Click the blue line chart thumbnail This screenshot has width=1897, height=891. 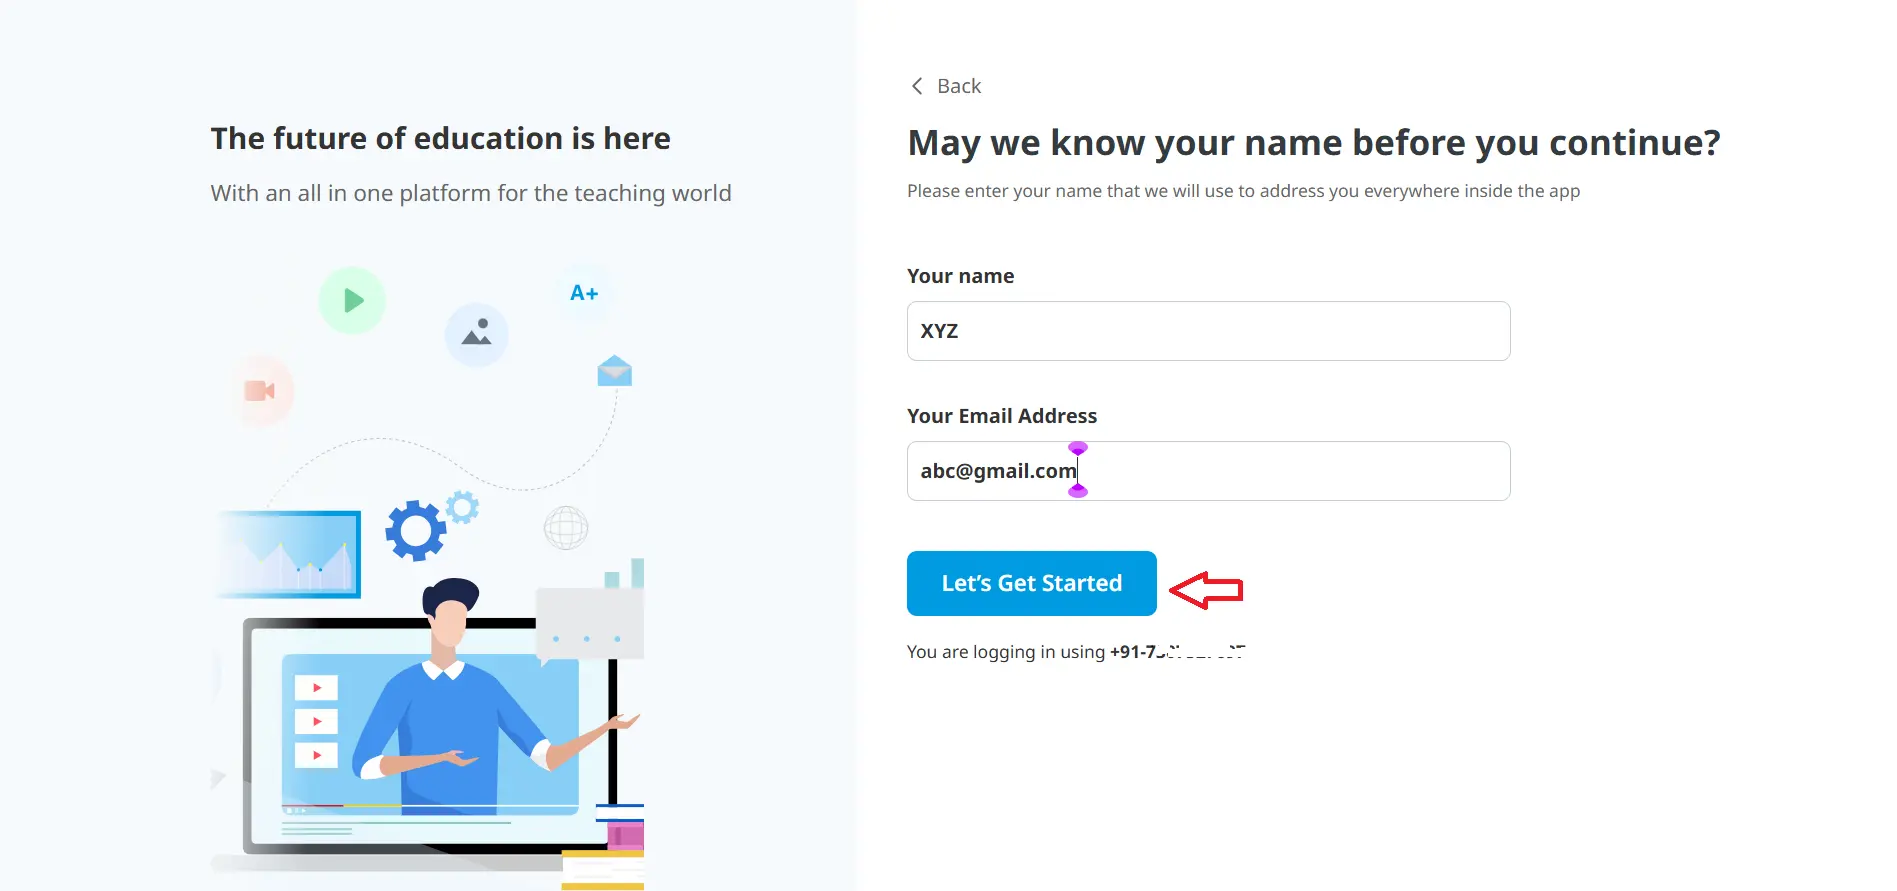pyautogui.click(x=291, y=555)
